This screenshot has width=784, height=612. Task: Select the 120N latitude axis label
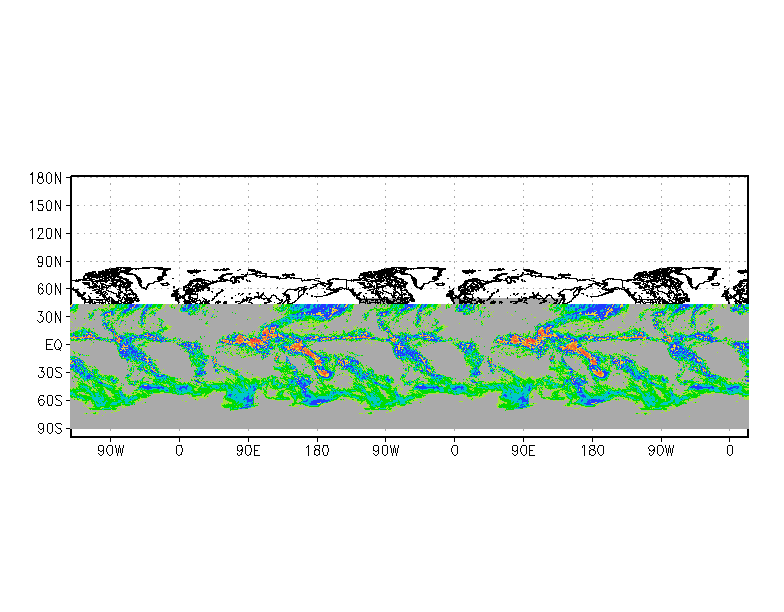46,234
